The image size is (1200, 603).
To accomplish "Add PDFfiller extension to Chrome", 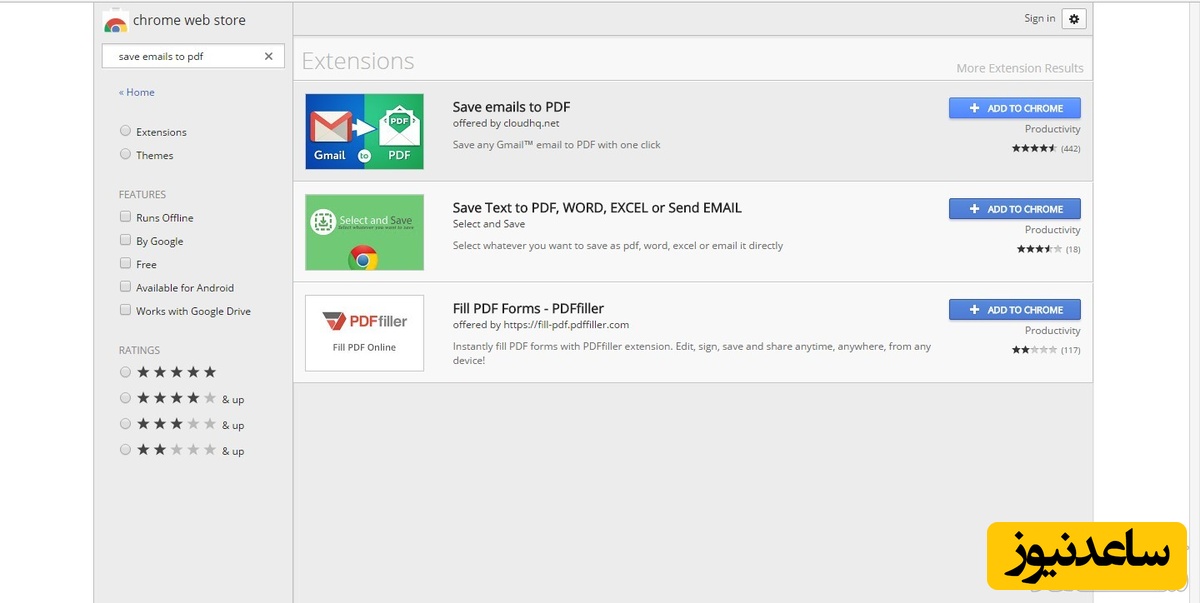I will (1014, 310).
